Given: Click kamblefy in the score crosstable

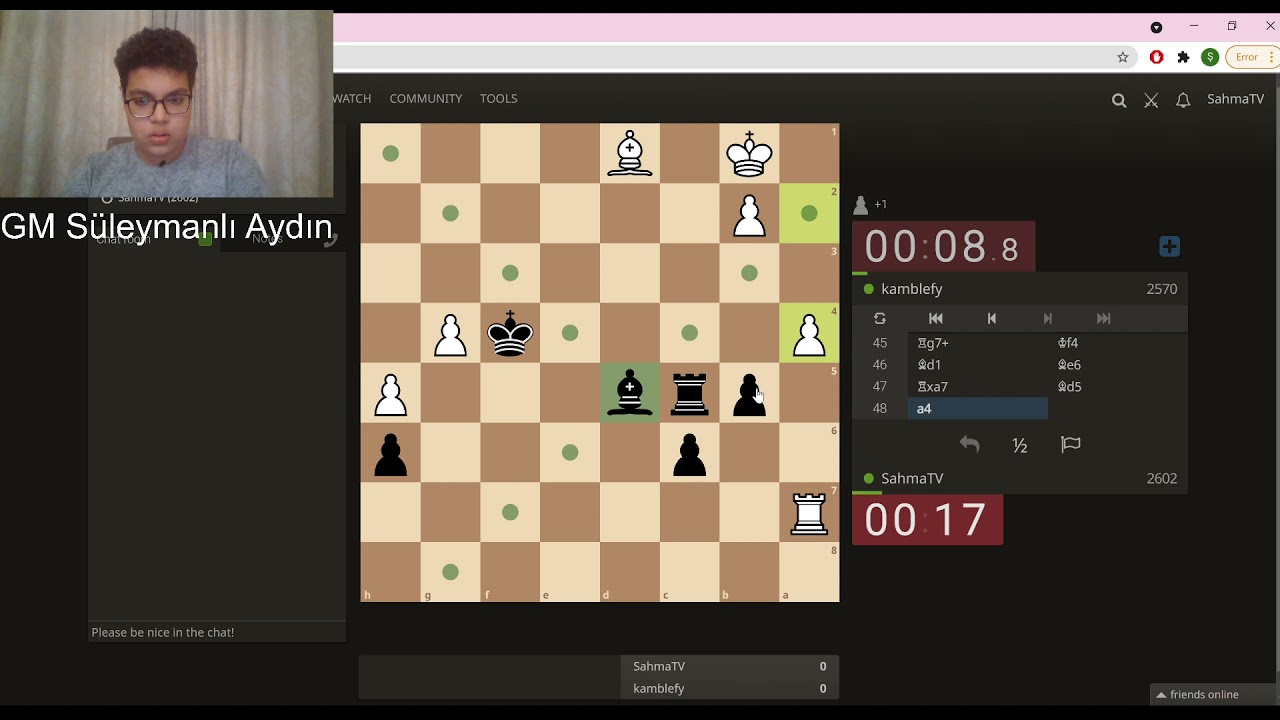Looking at the screenshot, I should (659, 688).
